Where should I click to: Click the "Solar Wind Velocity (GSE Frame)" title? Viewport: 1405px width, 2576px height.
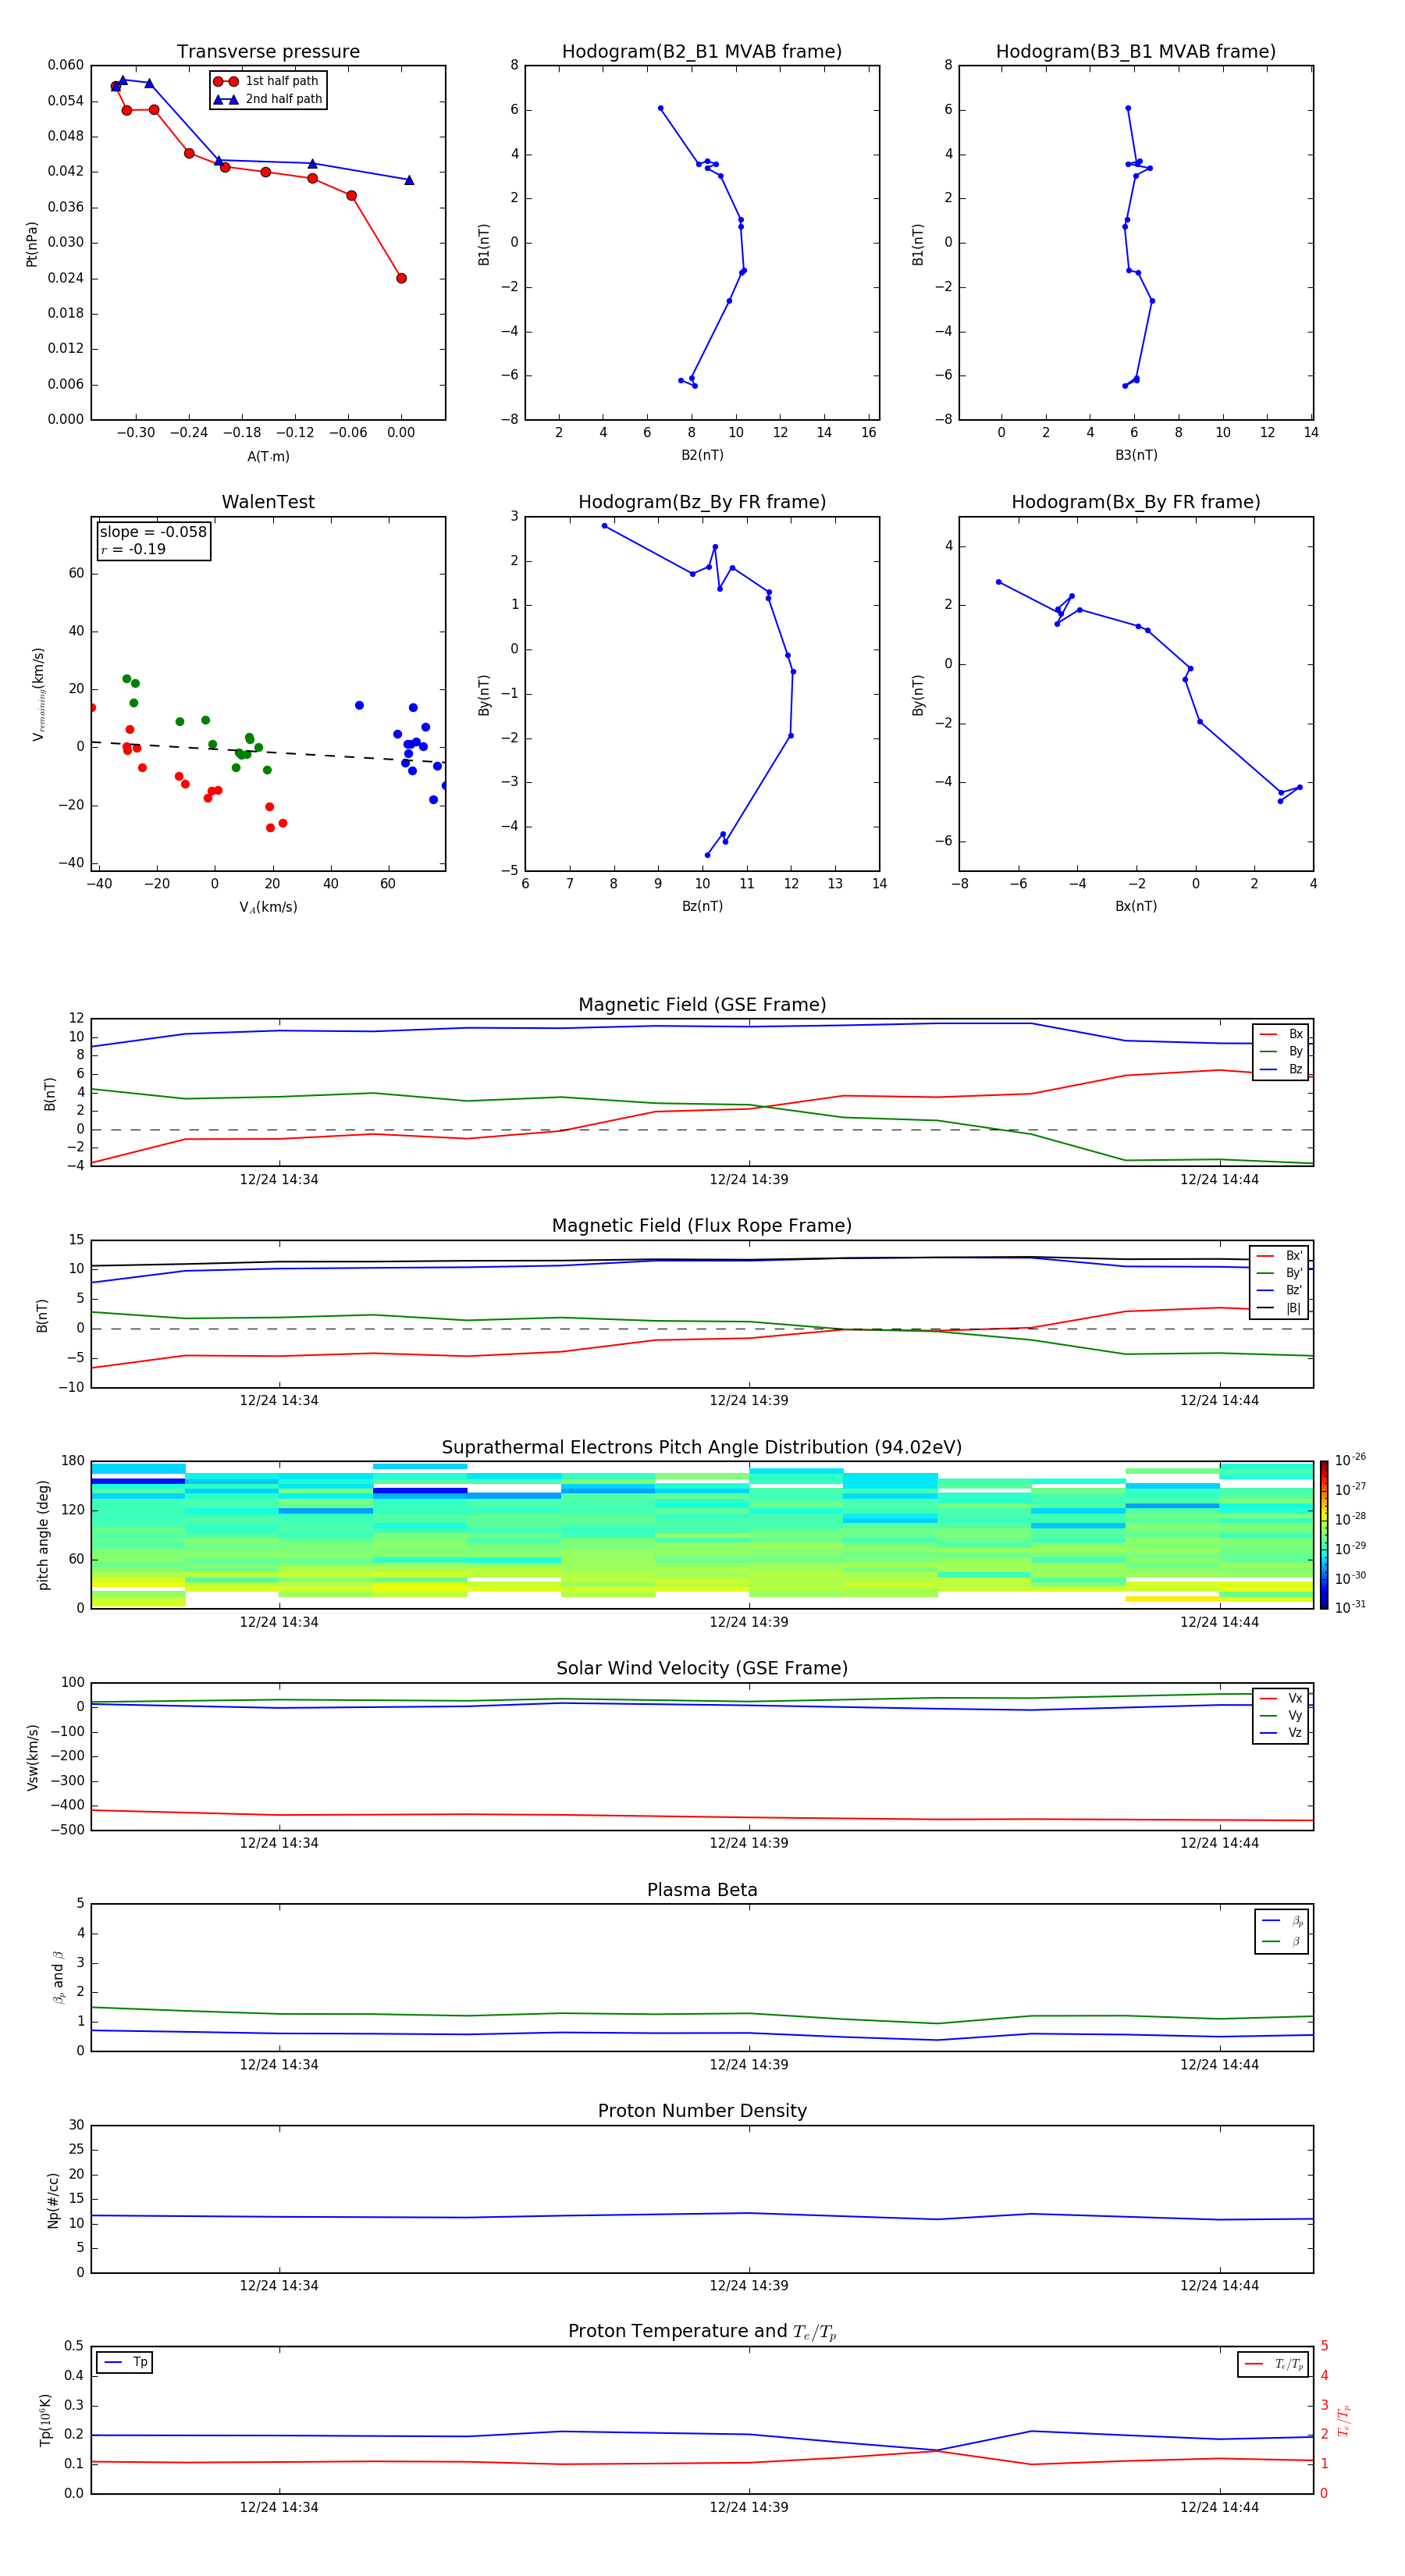coord(702,1668)
